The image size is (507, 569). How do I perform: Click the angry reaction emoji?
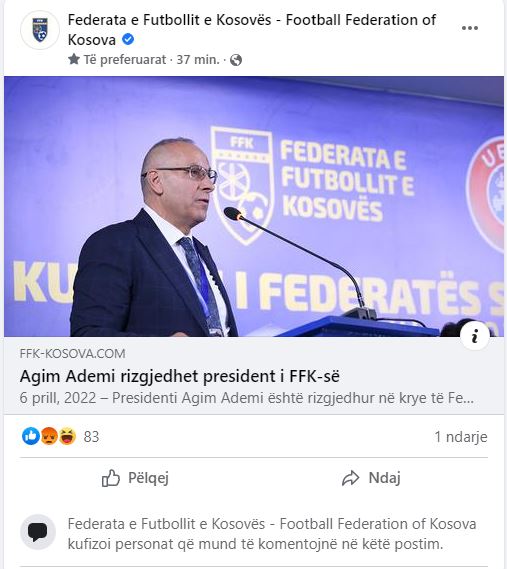click(49, 436)
